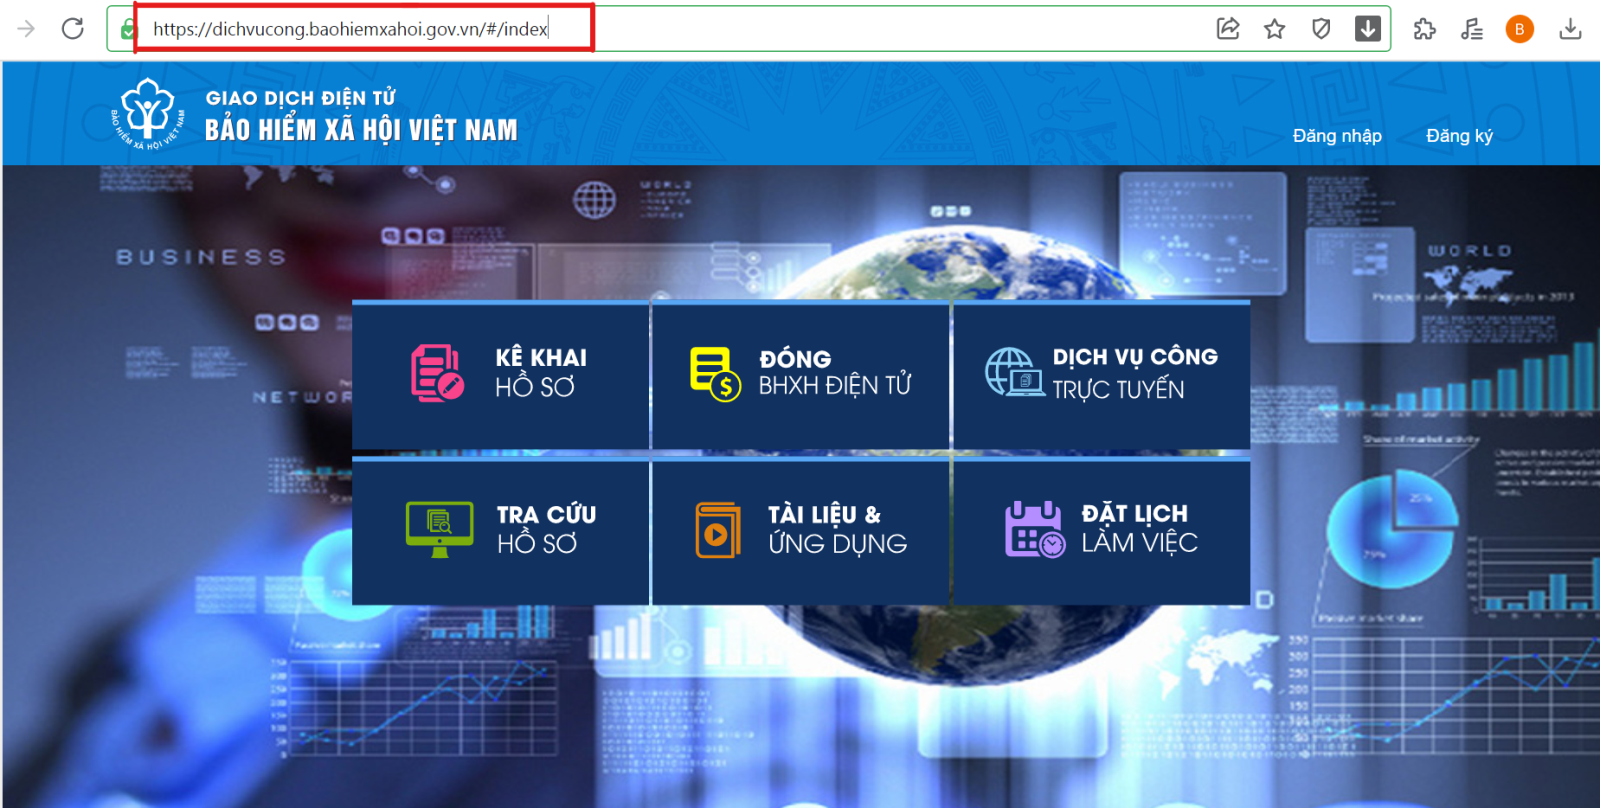Open the Tài Liệu & Ứng Dụng tile
The width and height of the screenshot is (1600, 808).
801,532
